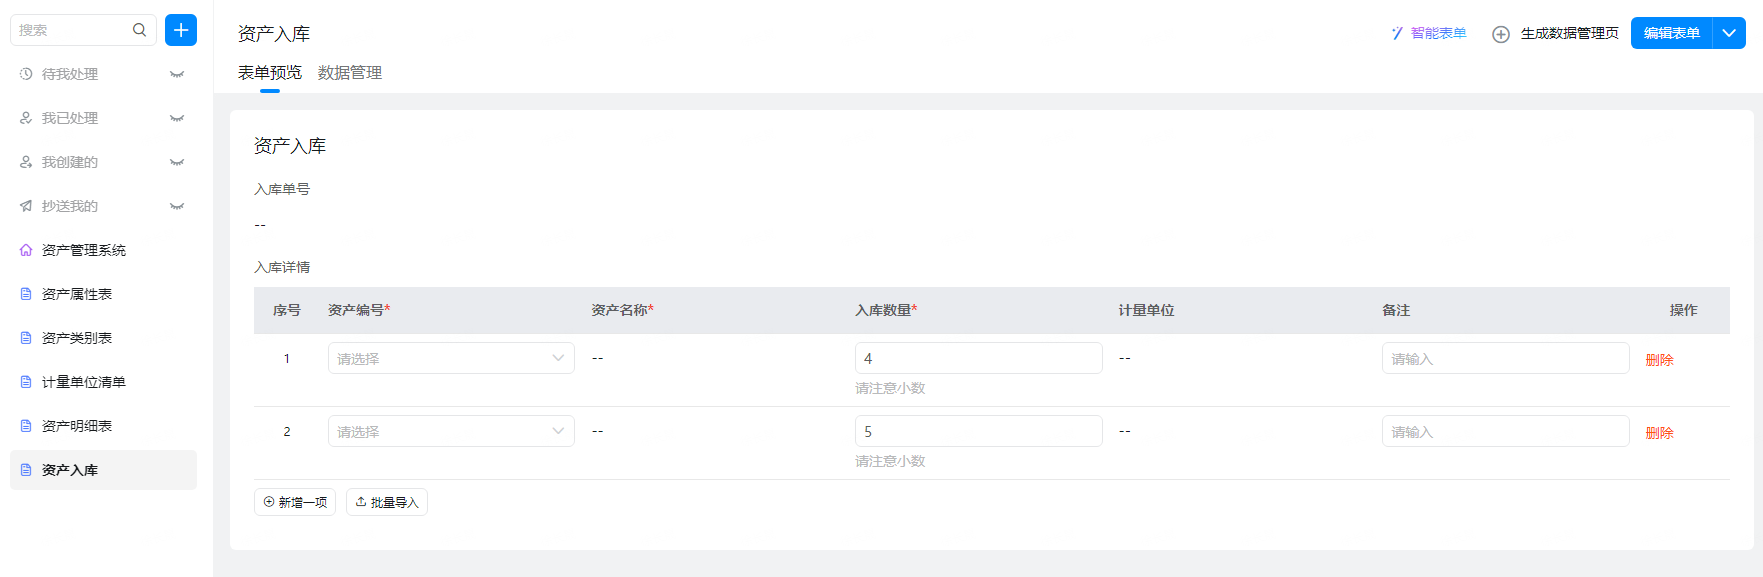Click the 批量导入 button

(387, 502)
